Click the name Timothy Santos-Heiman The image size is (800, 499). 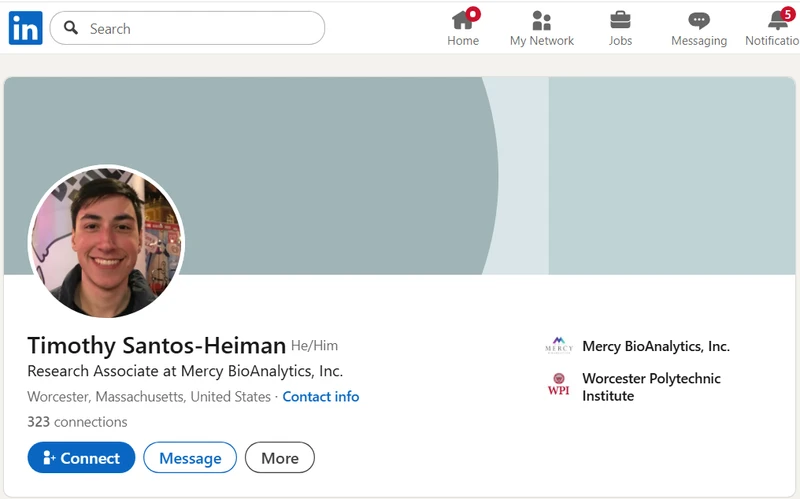[157, 345]
